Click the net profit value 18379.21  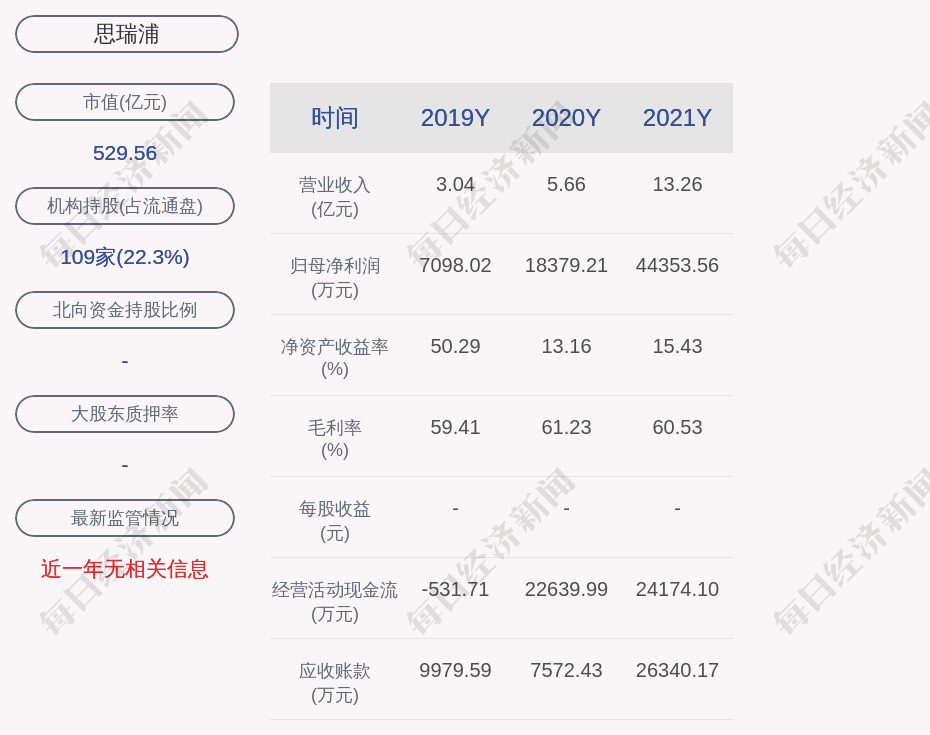[566, 265]
